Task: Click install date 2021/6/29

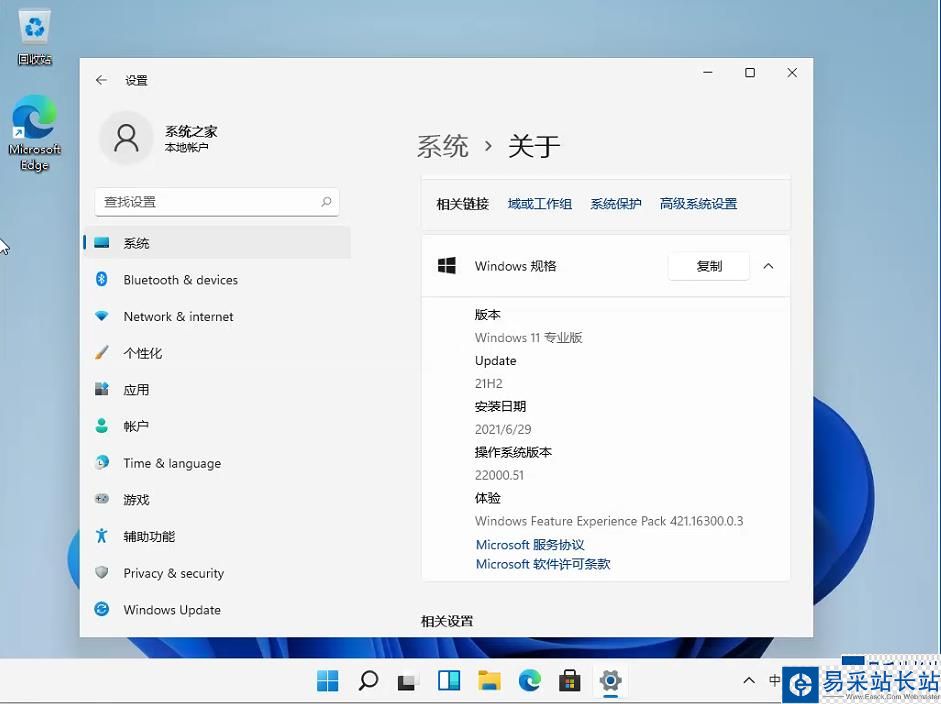Action: [503, 429]
